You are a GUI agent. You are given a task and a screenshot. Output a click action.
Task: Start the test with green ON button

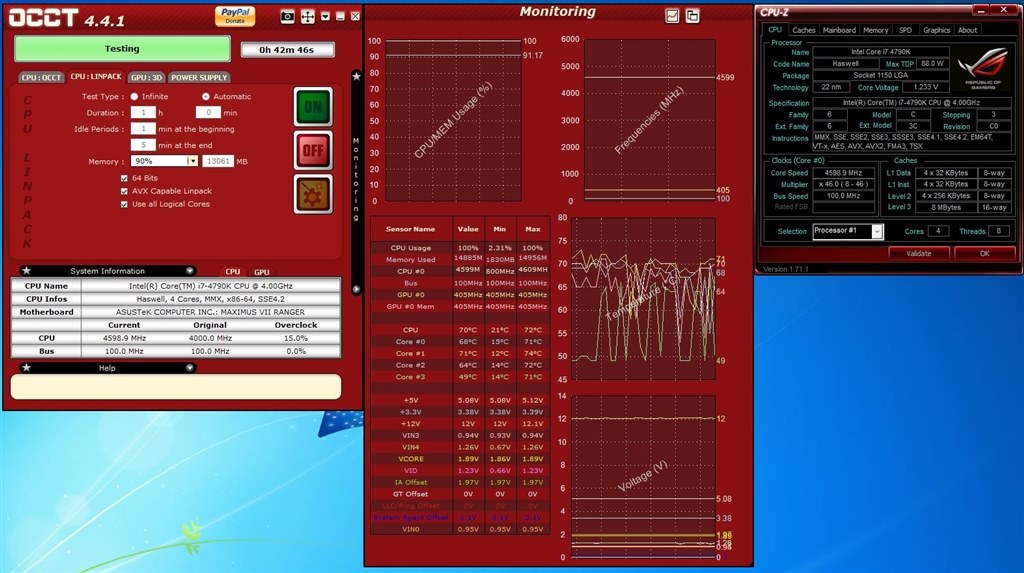coord(313,106)
